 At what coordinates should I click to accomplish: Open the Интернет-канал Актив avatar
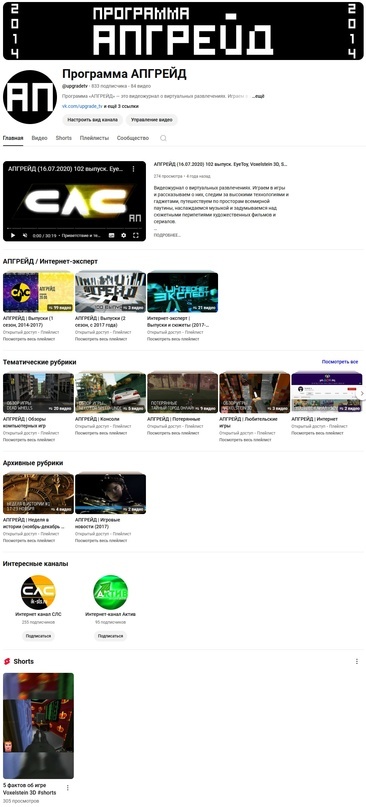click(x=111, y=592)
